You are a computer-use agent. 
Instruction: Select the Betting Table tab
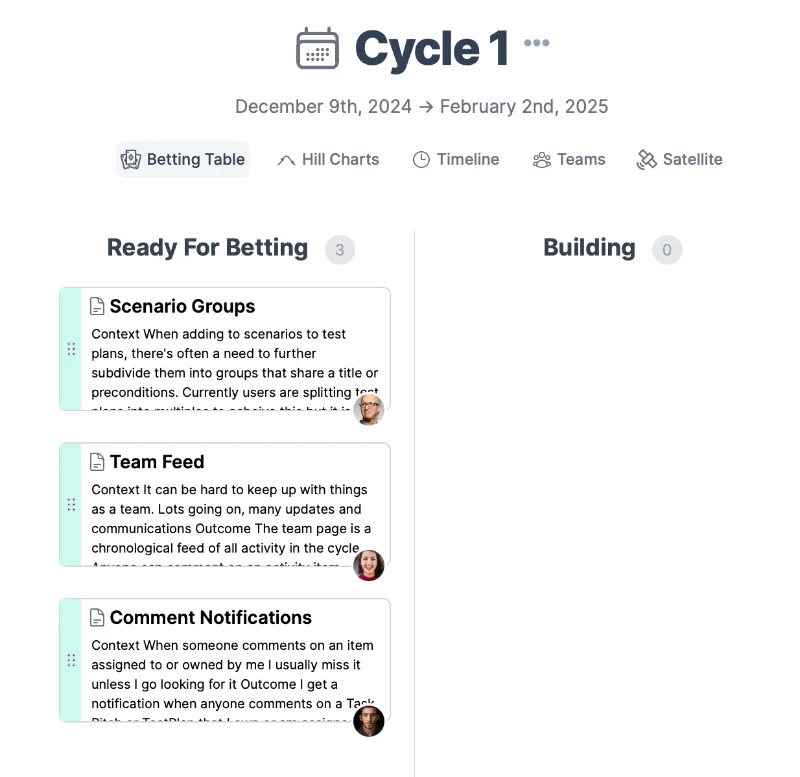point(183,159)
